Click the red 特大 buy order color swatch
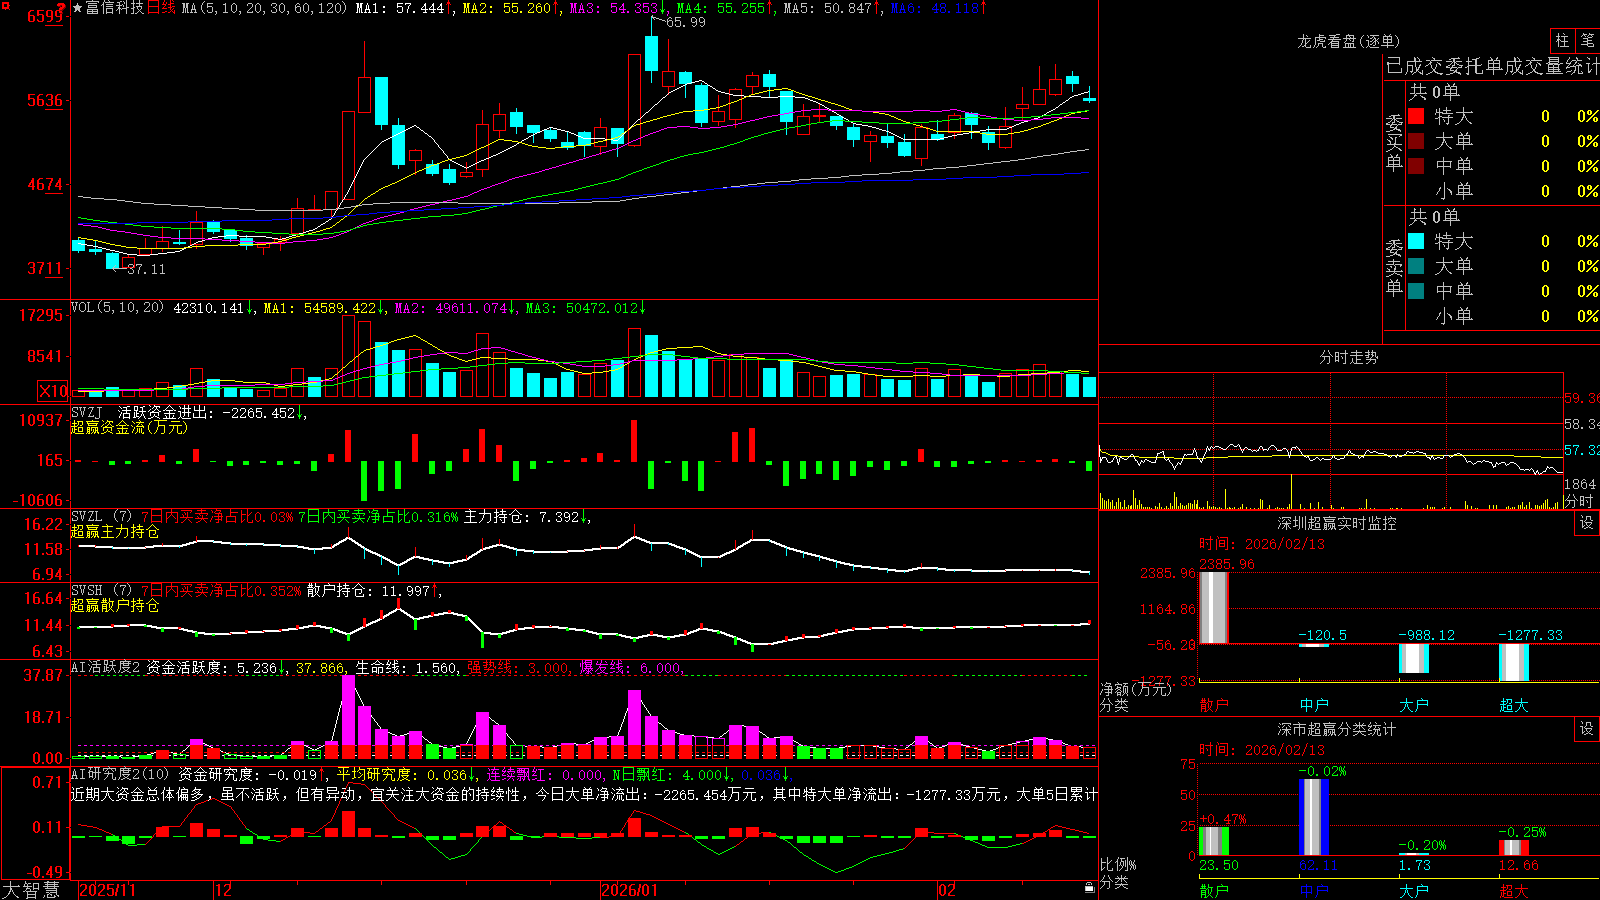This screenshot has height=900, width=1600. click(1416, 116)
